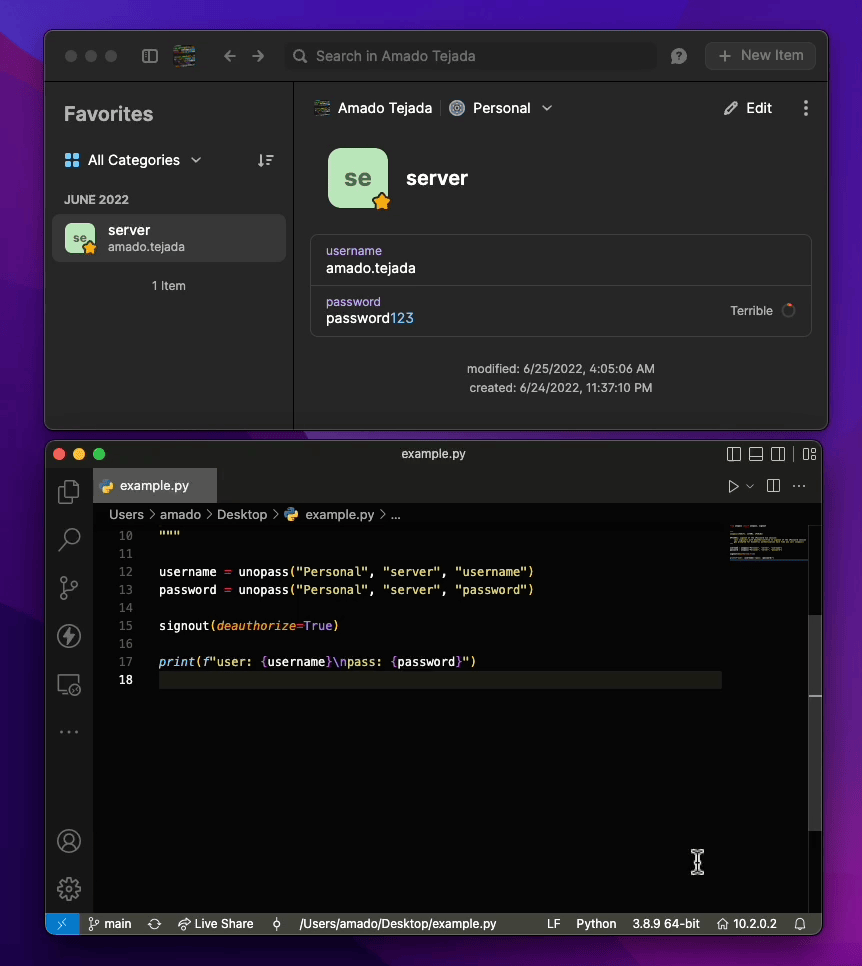Click the breadcrumb ellipsis after example.py
862x966 pixels.
tap(396, 515)
